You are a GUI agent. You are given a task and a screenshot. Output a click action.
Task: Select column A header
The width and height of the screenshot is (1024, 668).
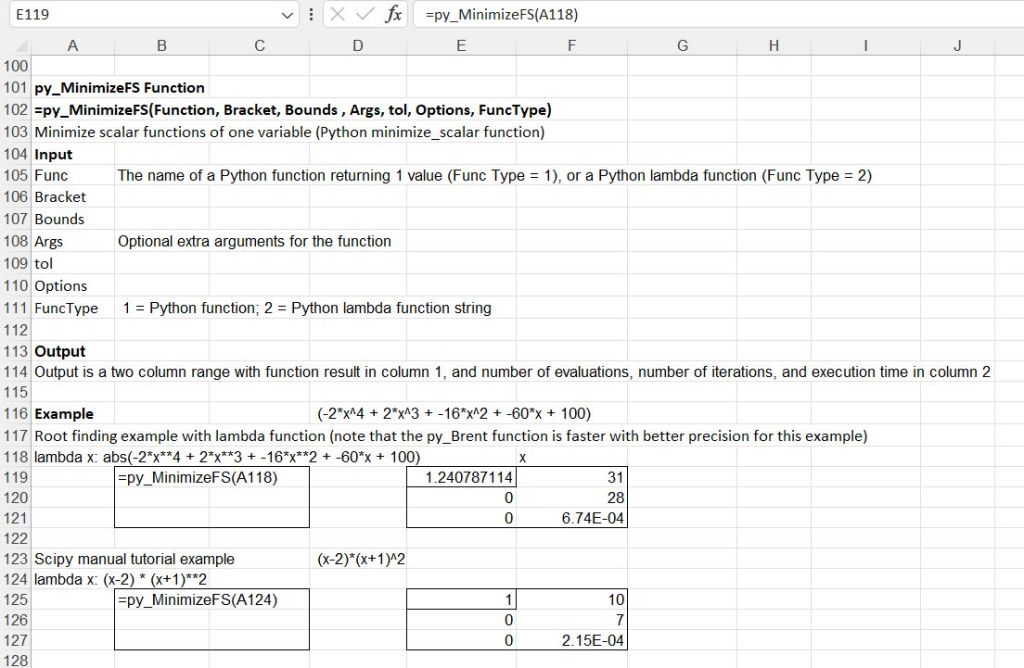(73, 46)
